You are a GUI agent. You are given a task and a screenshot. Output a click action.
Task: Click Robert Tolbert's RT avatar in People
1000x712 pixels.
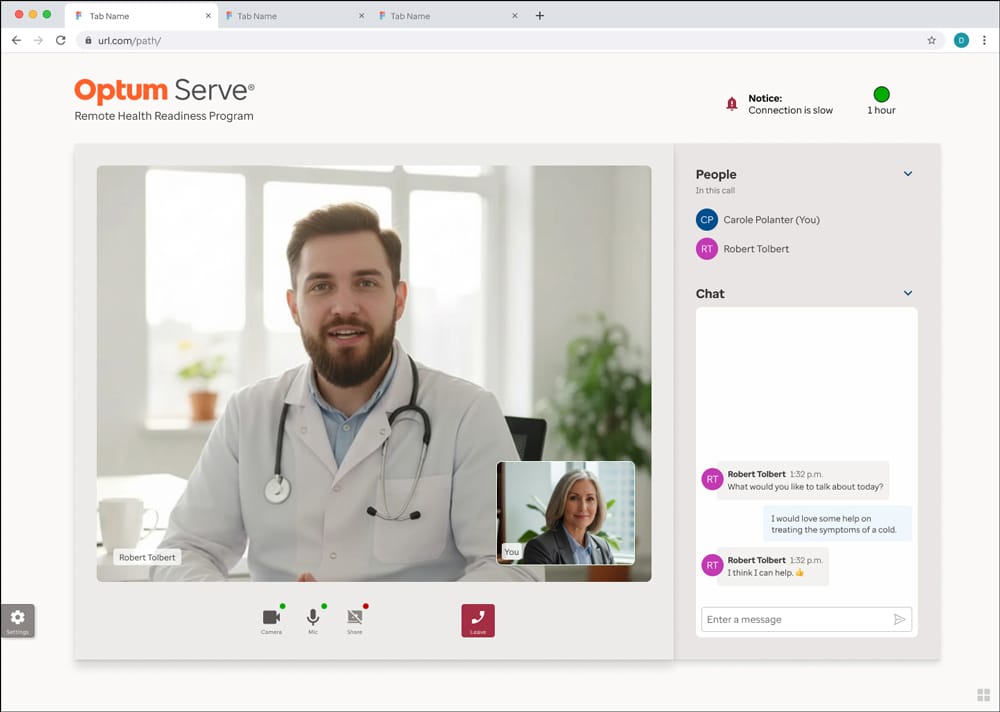pos(707,249)
